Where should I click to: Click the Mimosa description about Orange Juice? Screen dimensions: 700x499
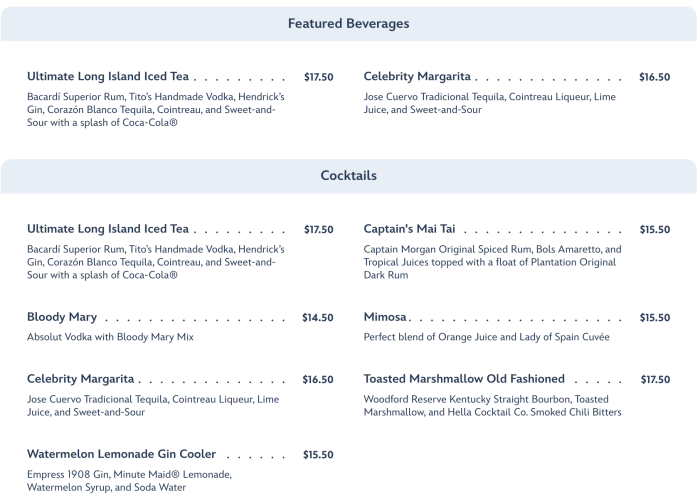click(x=486, y=337)
